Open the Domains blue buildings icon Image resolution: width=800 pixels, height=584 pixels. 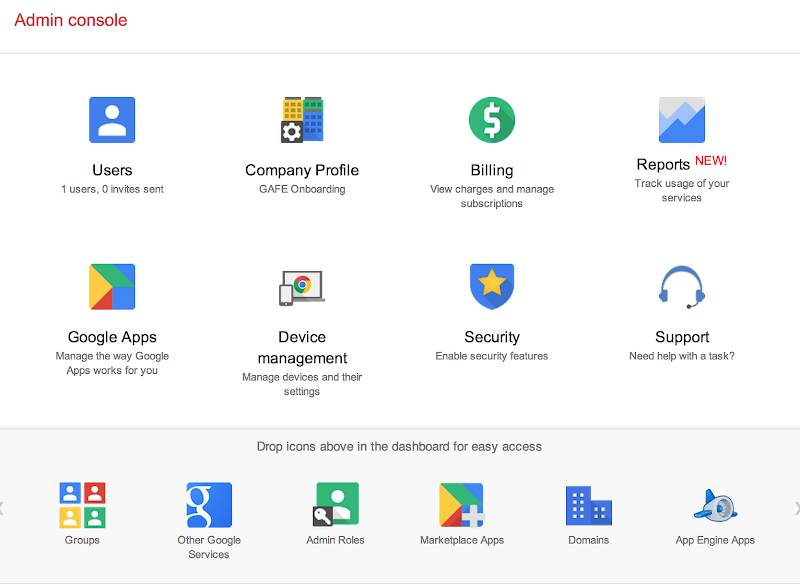coord(589,505)
